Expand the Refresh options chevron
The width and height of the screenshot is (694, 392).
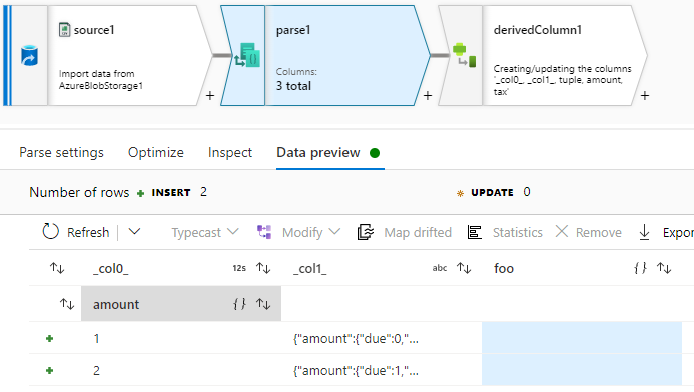[x=134, y=231]
